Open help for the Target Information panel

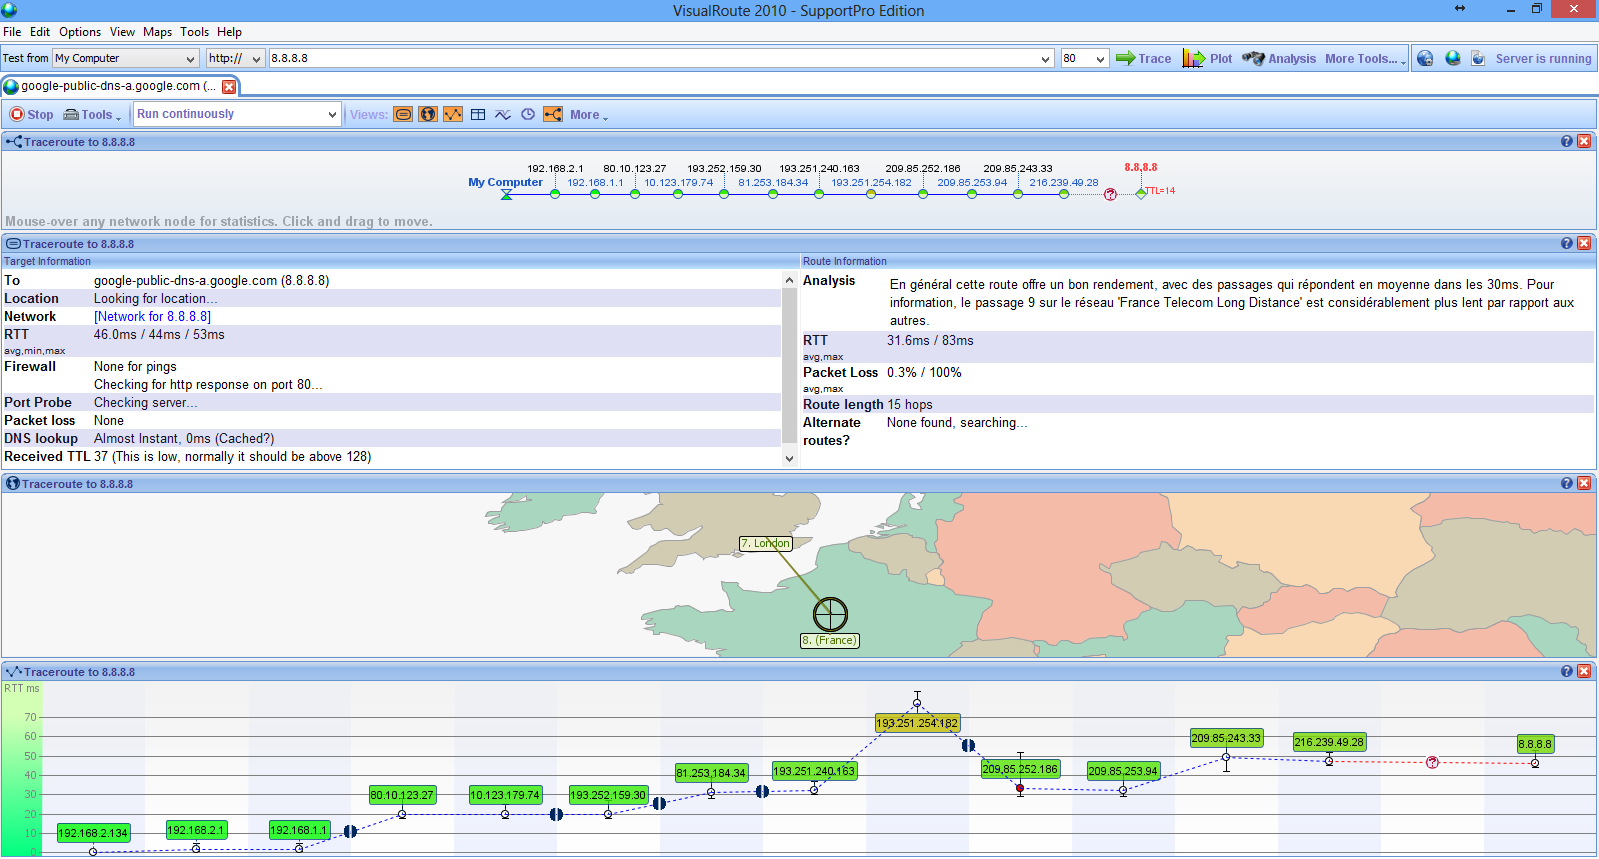pos(1567,243)
